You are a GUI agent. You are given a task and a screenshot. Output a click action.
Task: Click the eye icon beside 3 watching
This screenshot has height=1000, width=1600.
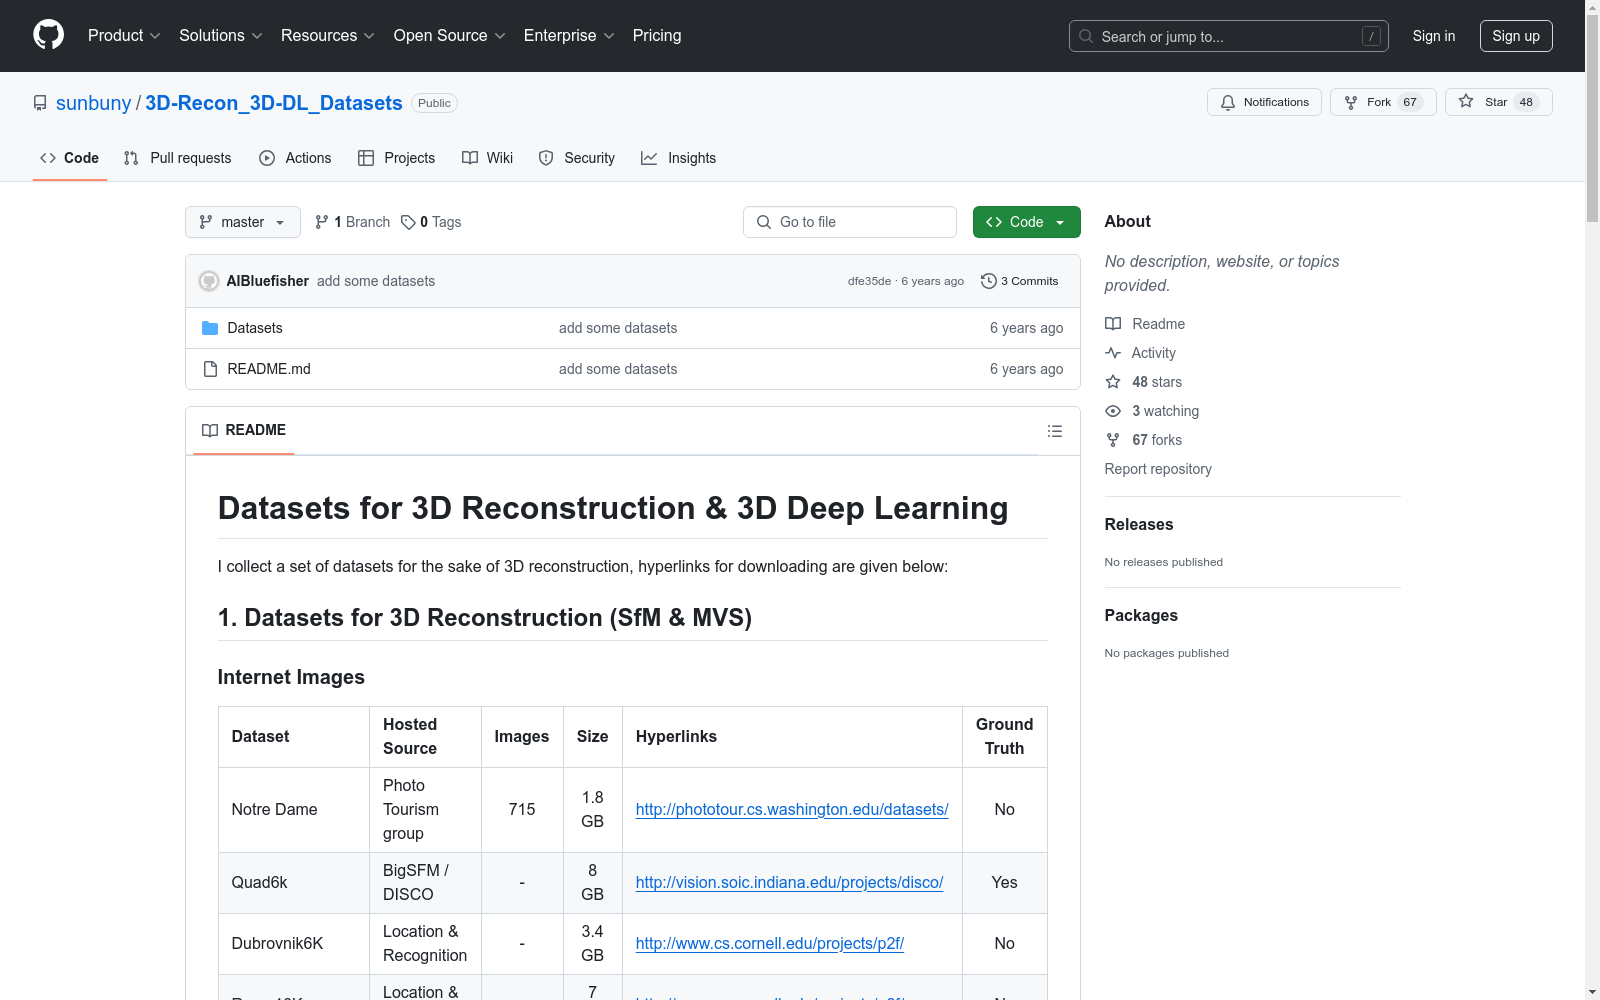(x=1113, y=411)
